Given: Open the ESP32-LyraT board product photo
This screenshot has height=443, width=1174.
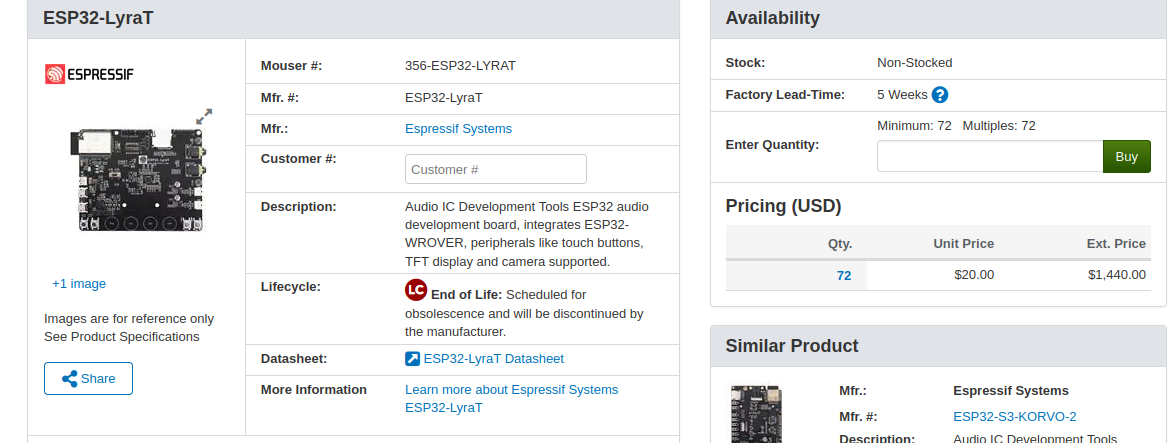Looking at the screenshot, I should (137, 180).
